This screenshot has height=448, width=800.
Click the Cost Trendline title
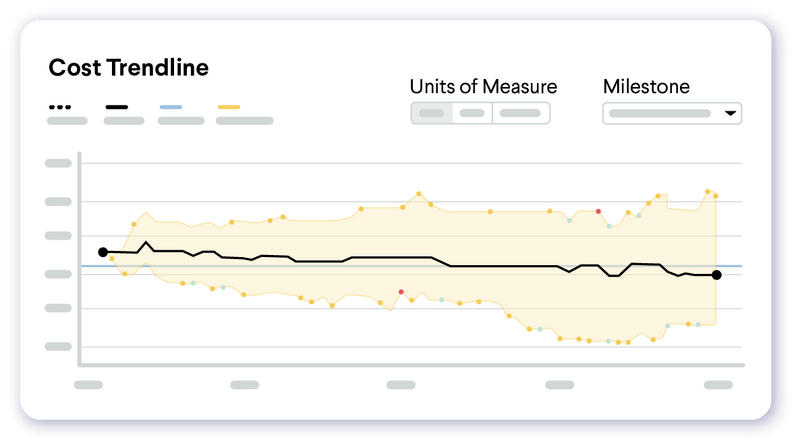(x=129, y=68)
